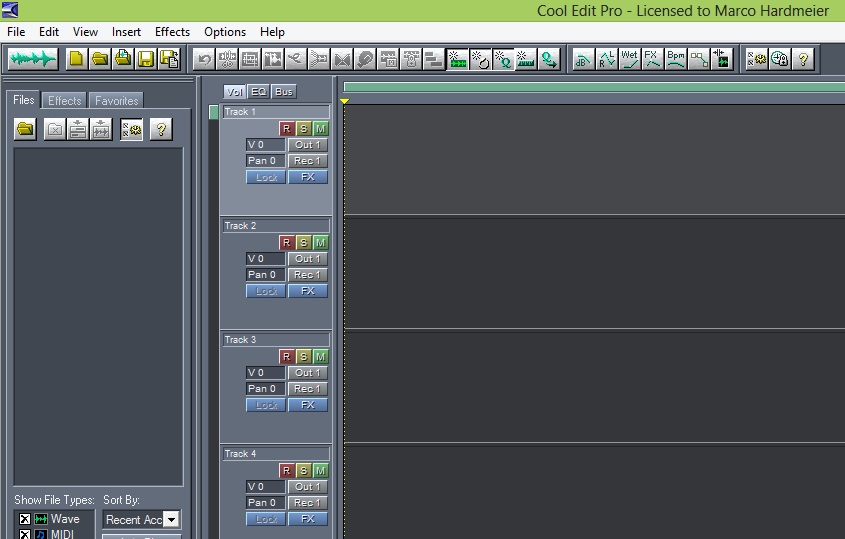Screen dimensions: 845x539
Task: Mute Track 1 with M button
Action: tap(320, 129)
